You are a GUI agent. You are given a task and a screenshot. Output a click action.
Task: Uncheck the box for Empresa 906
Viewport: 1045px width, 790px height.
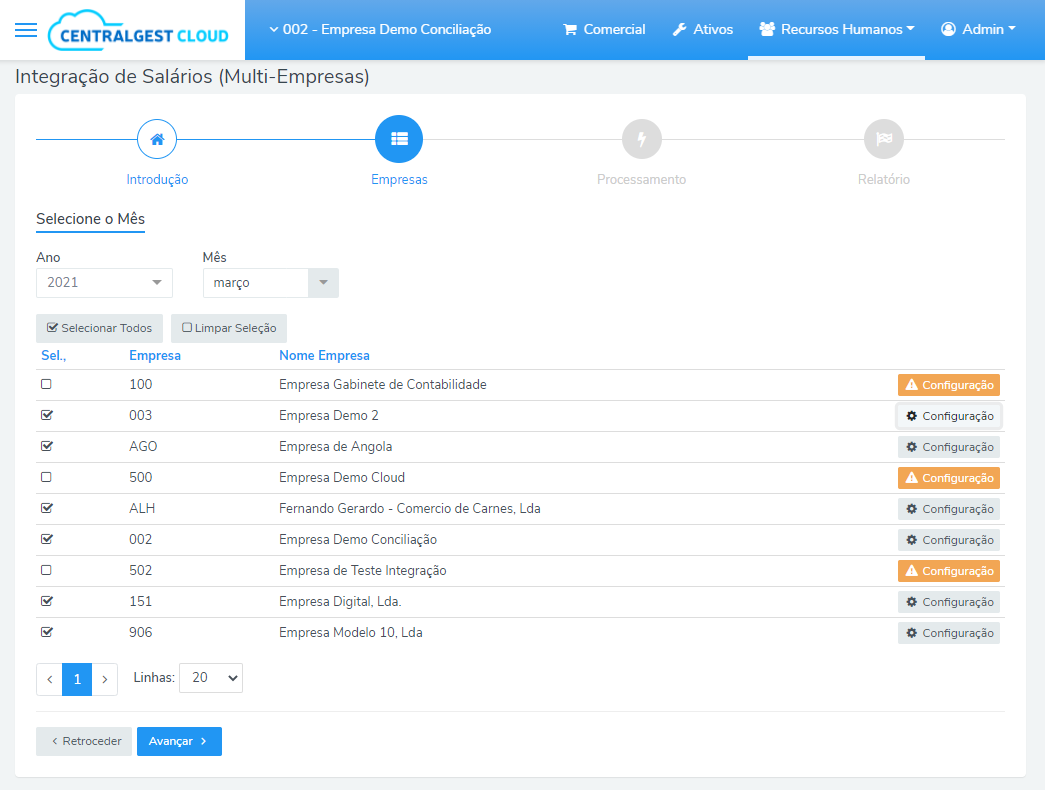coord(46,632)
